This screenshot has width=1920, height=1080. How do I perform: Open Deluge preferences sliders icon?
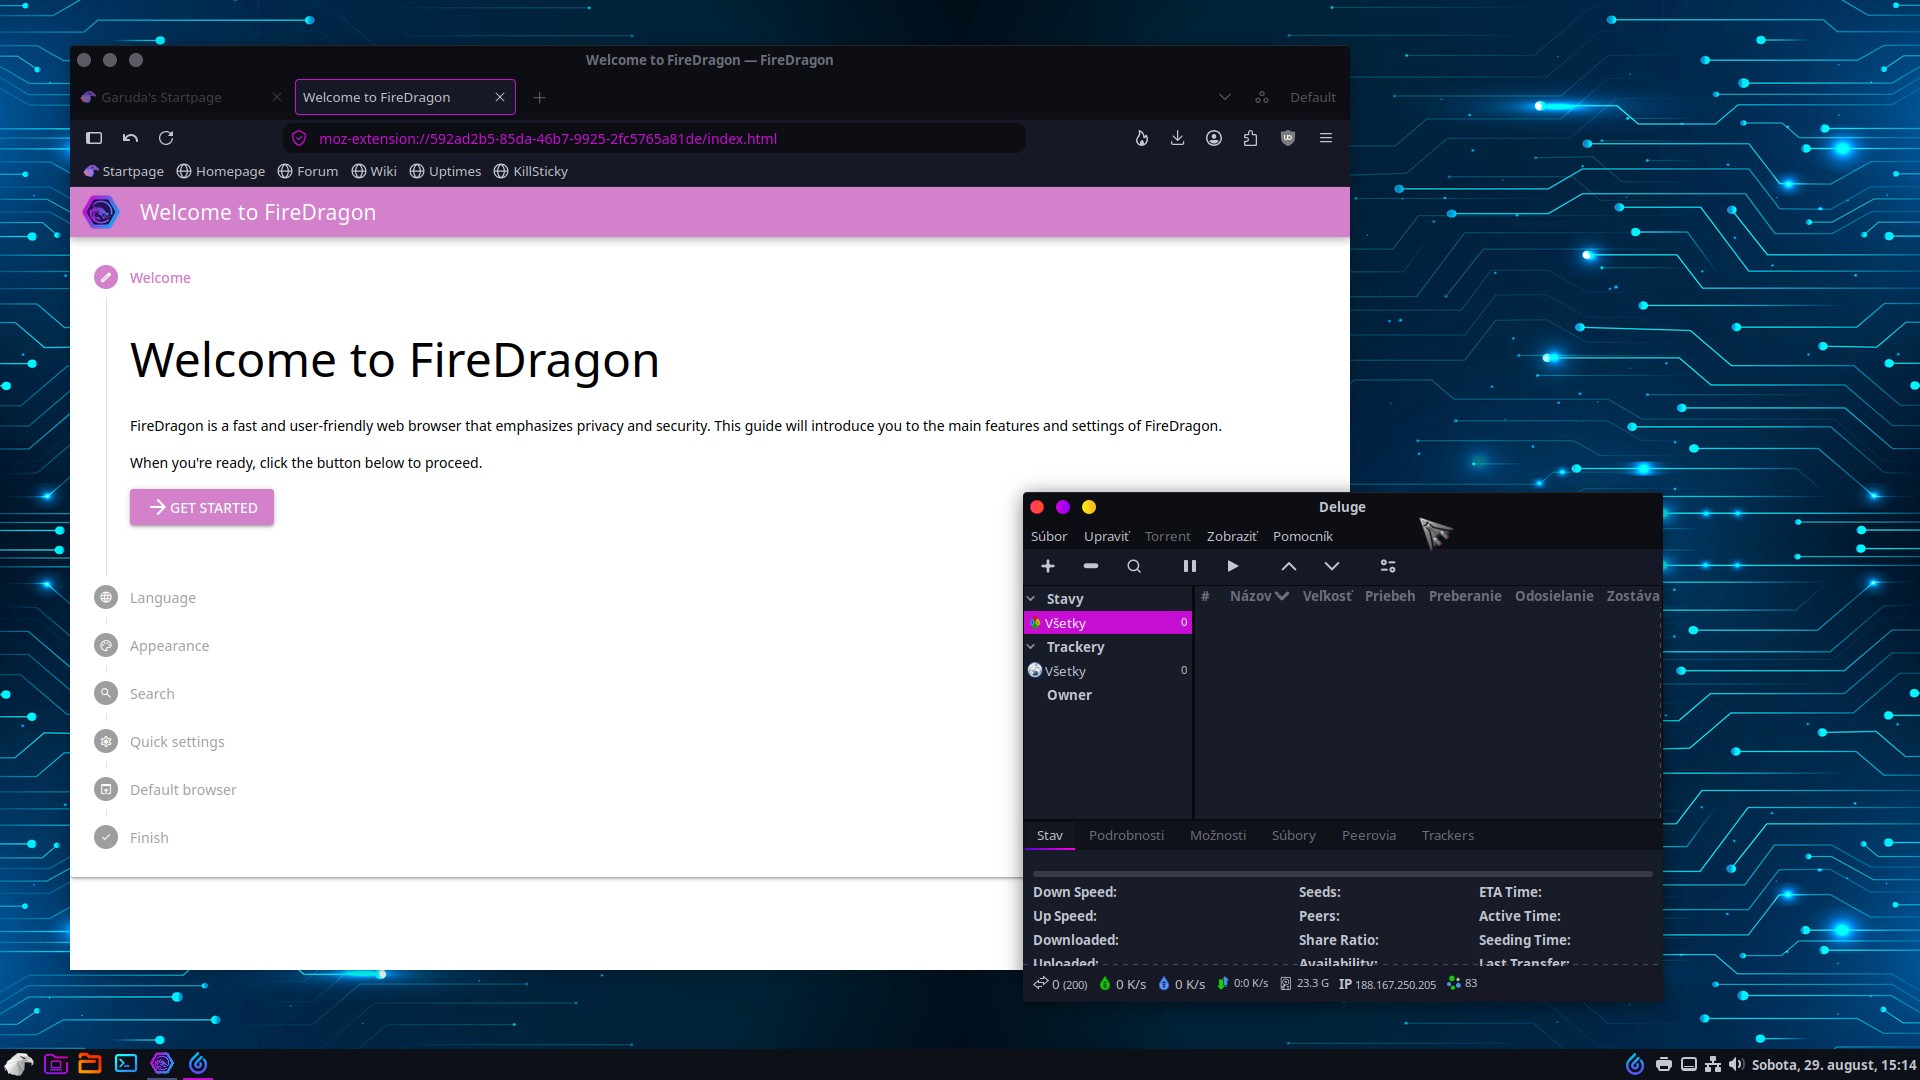(x=1388, y=566)
